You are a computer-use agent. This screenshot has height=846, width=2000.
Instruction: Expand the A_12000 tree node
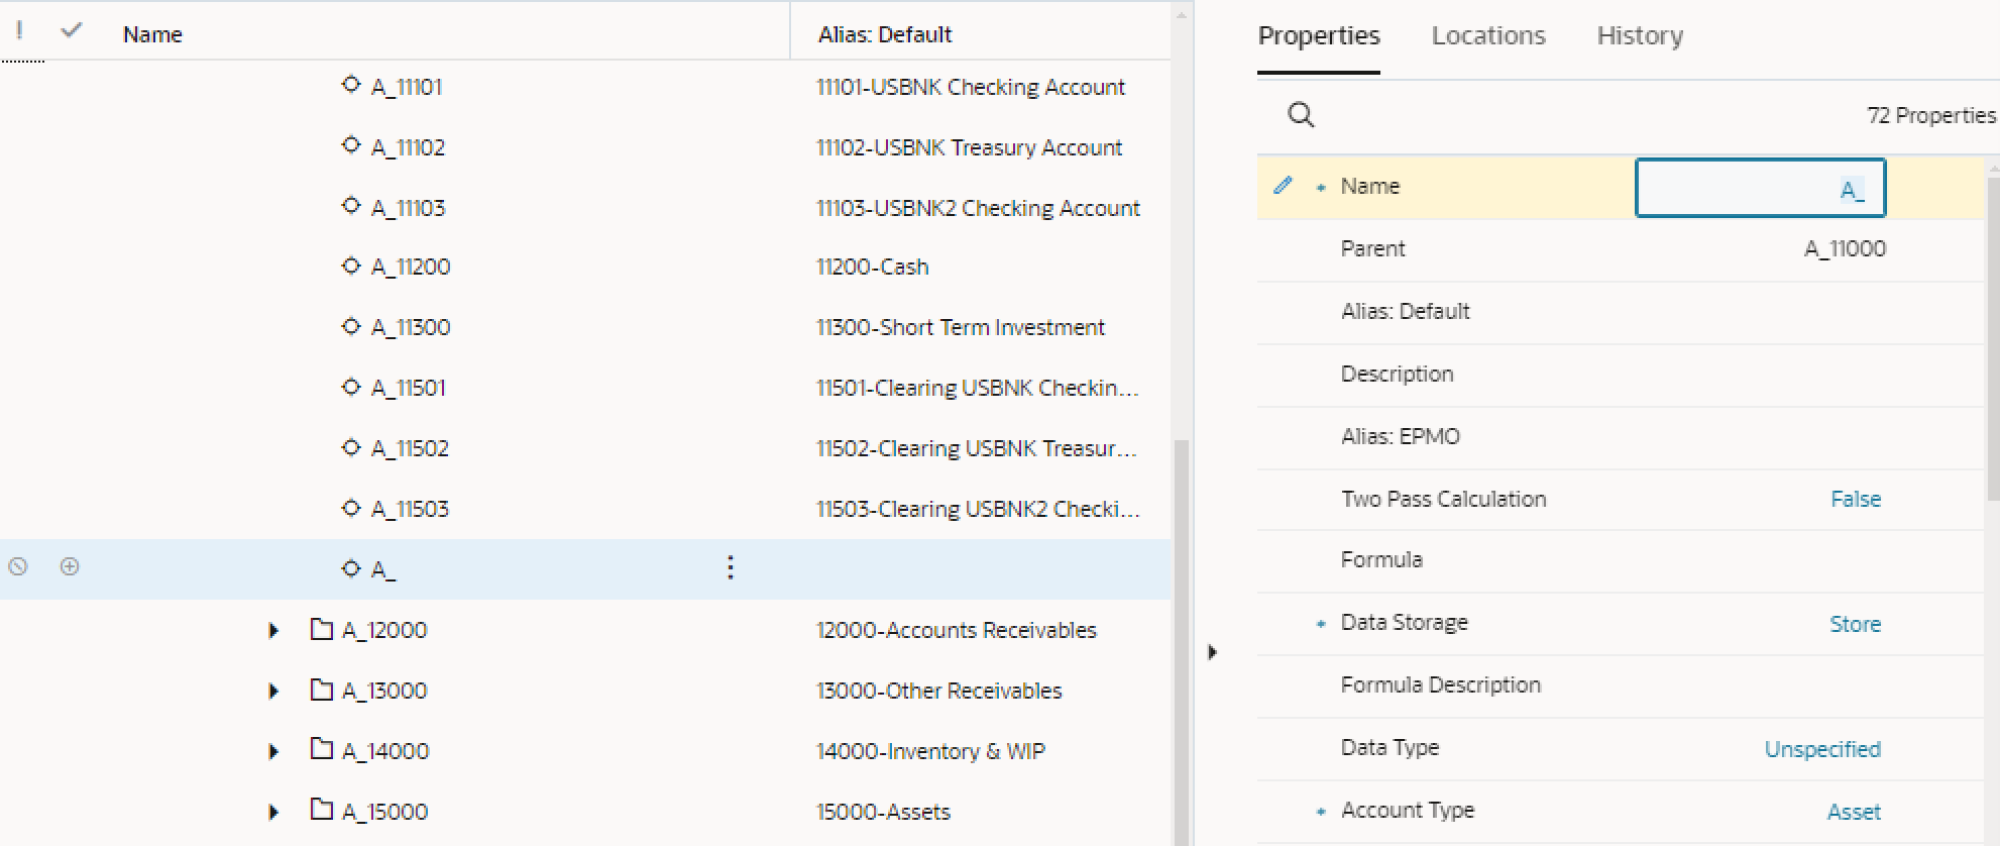[x=273, y=630]
